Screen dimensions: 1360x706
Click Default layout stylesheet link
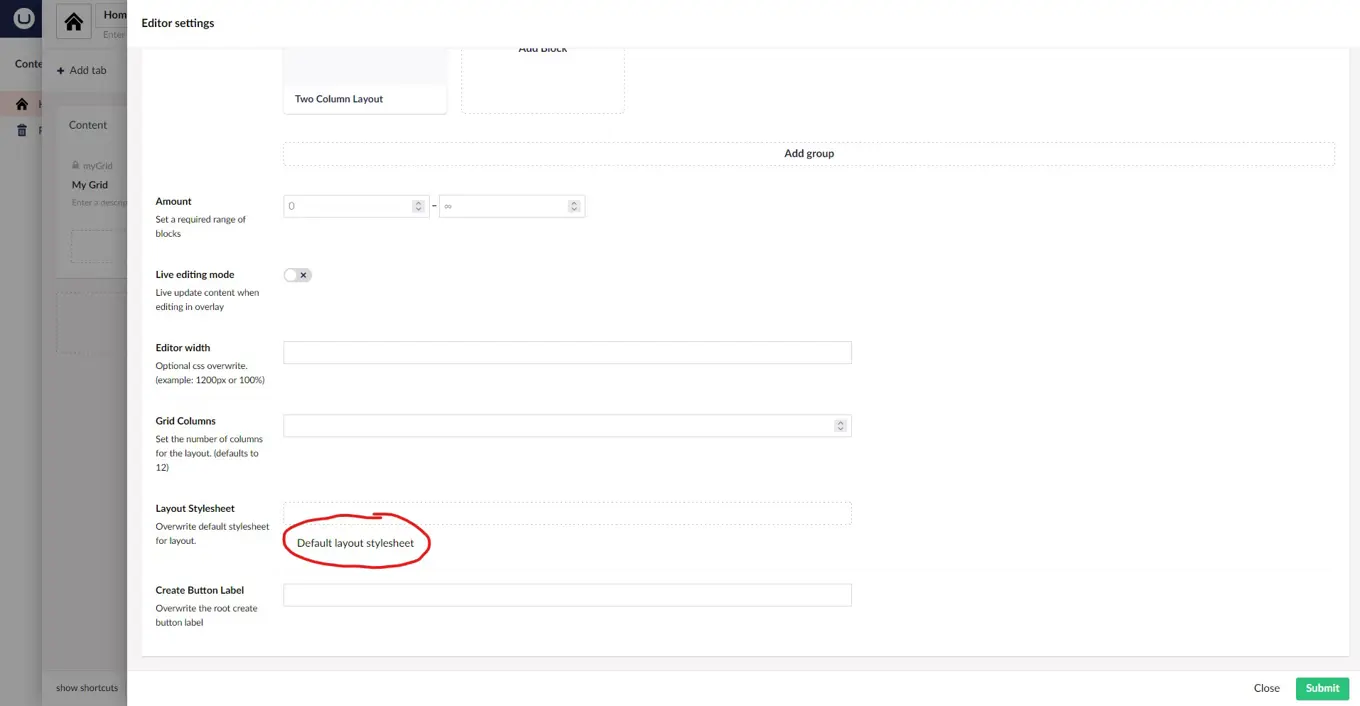tap(355, 543)
